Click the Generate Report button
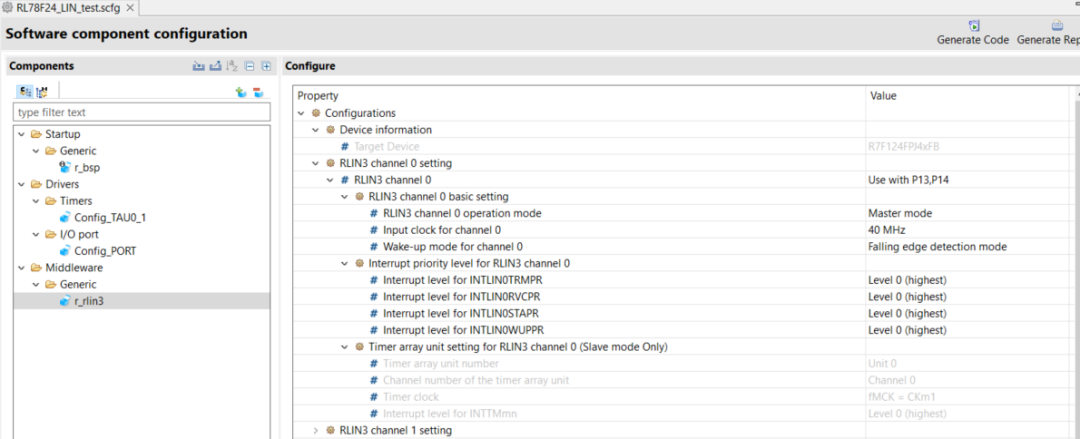 click(1050, 33)
